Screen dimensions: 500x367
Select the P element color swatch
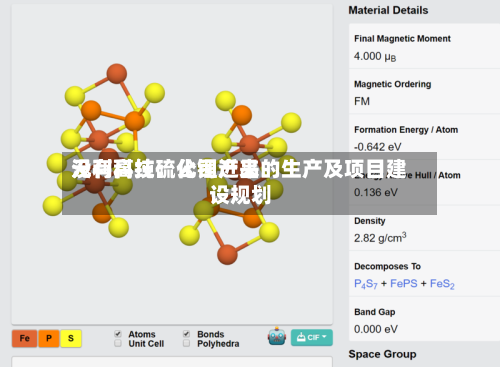click(49, 338)
